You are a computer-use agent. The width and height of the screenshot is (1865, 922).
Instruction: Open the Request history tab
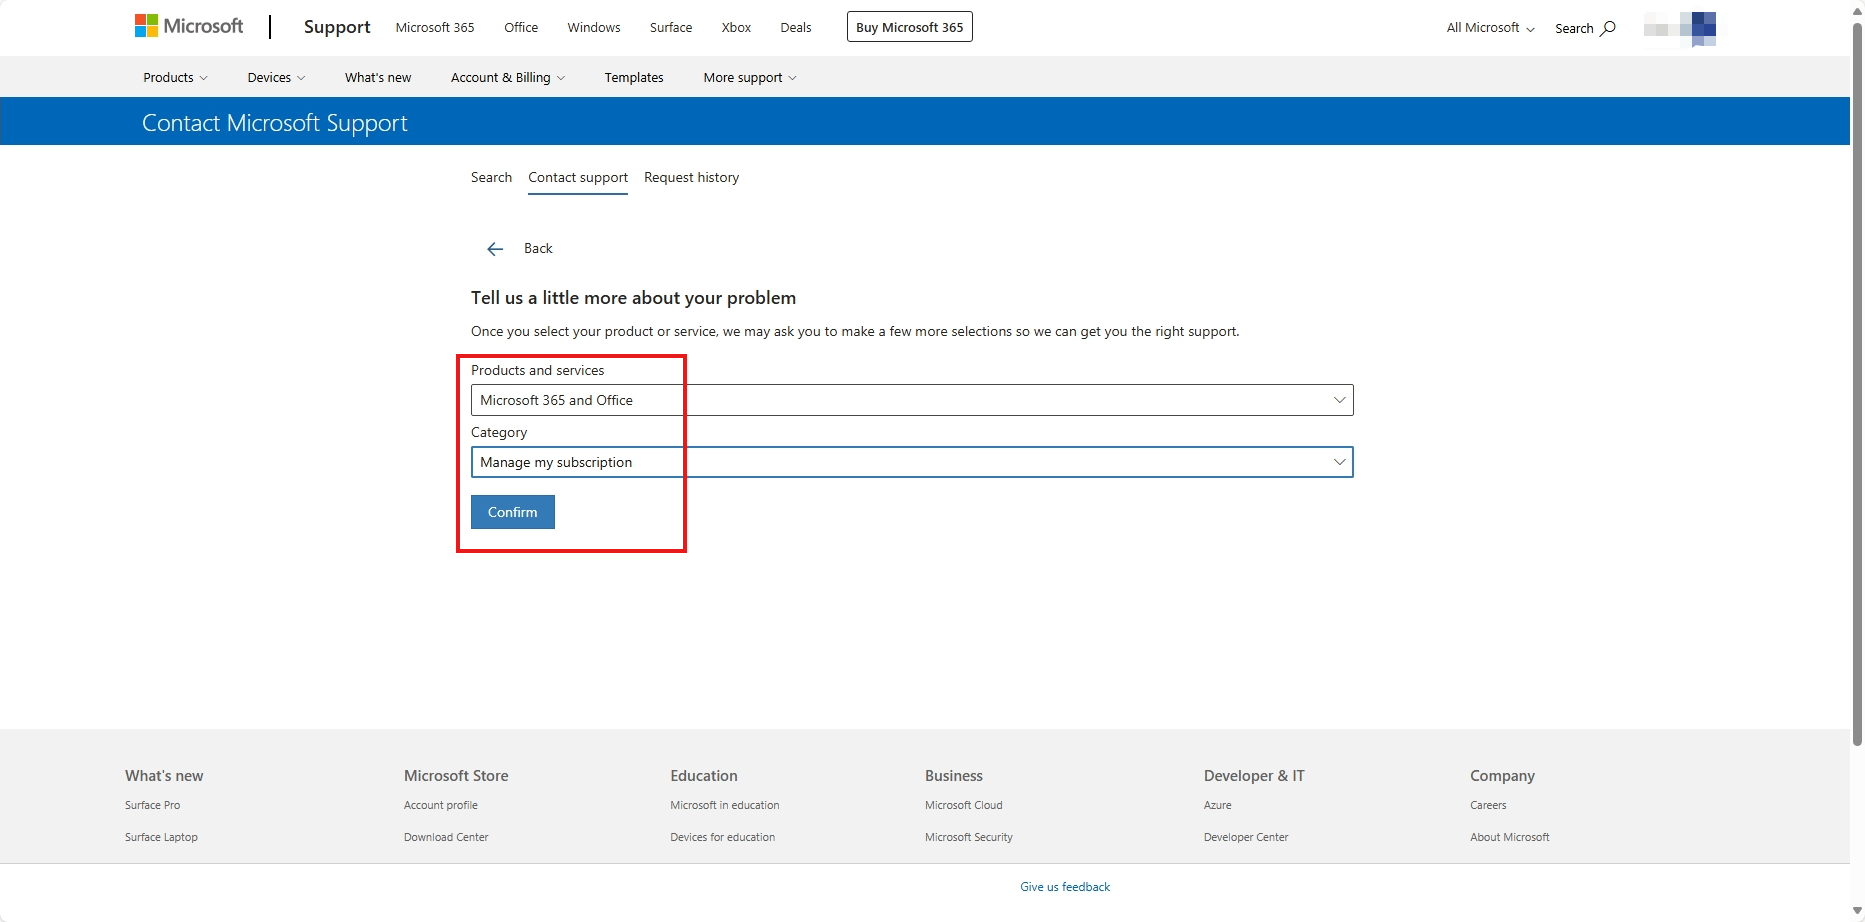point(692,177)
